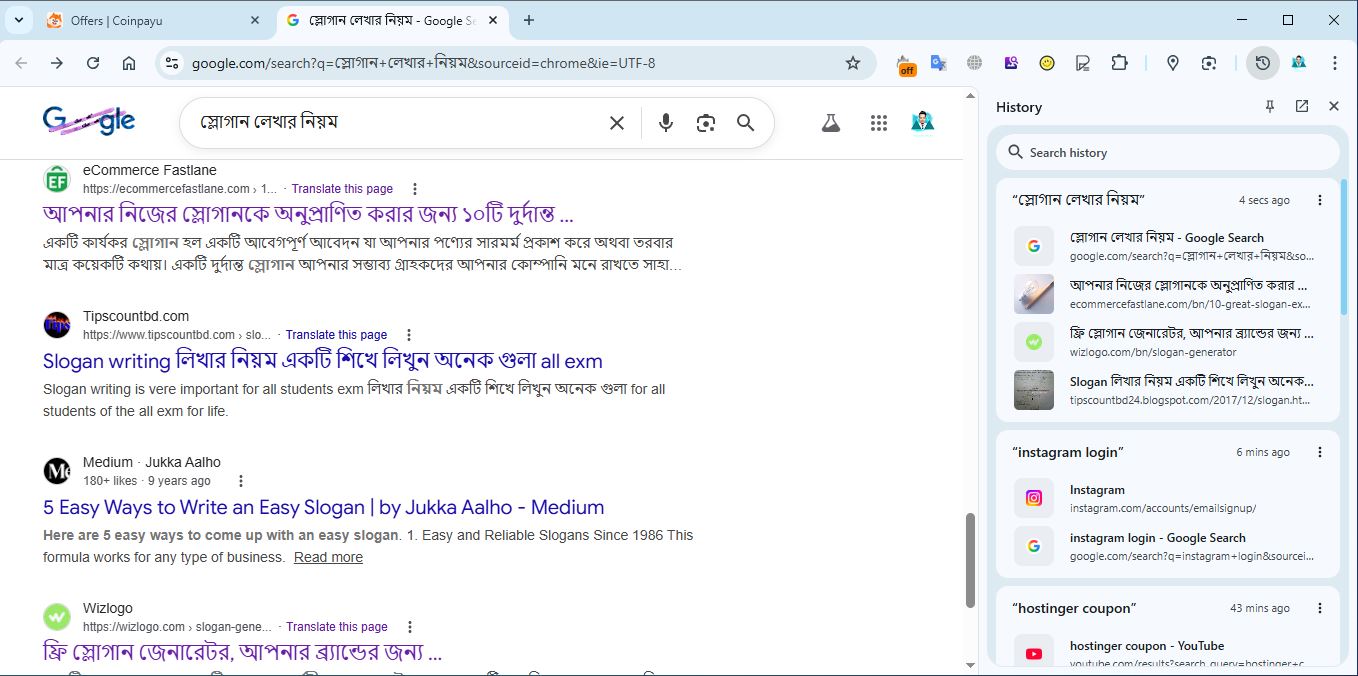
Task: Go back to previous page
Action: click(x=21, y=63)
